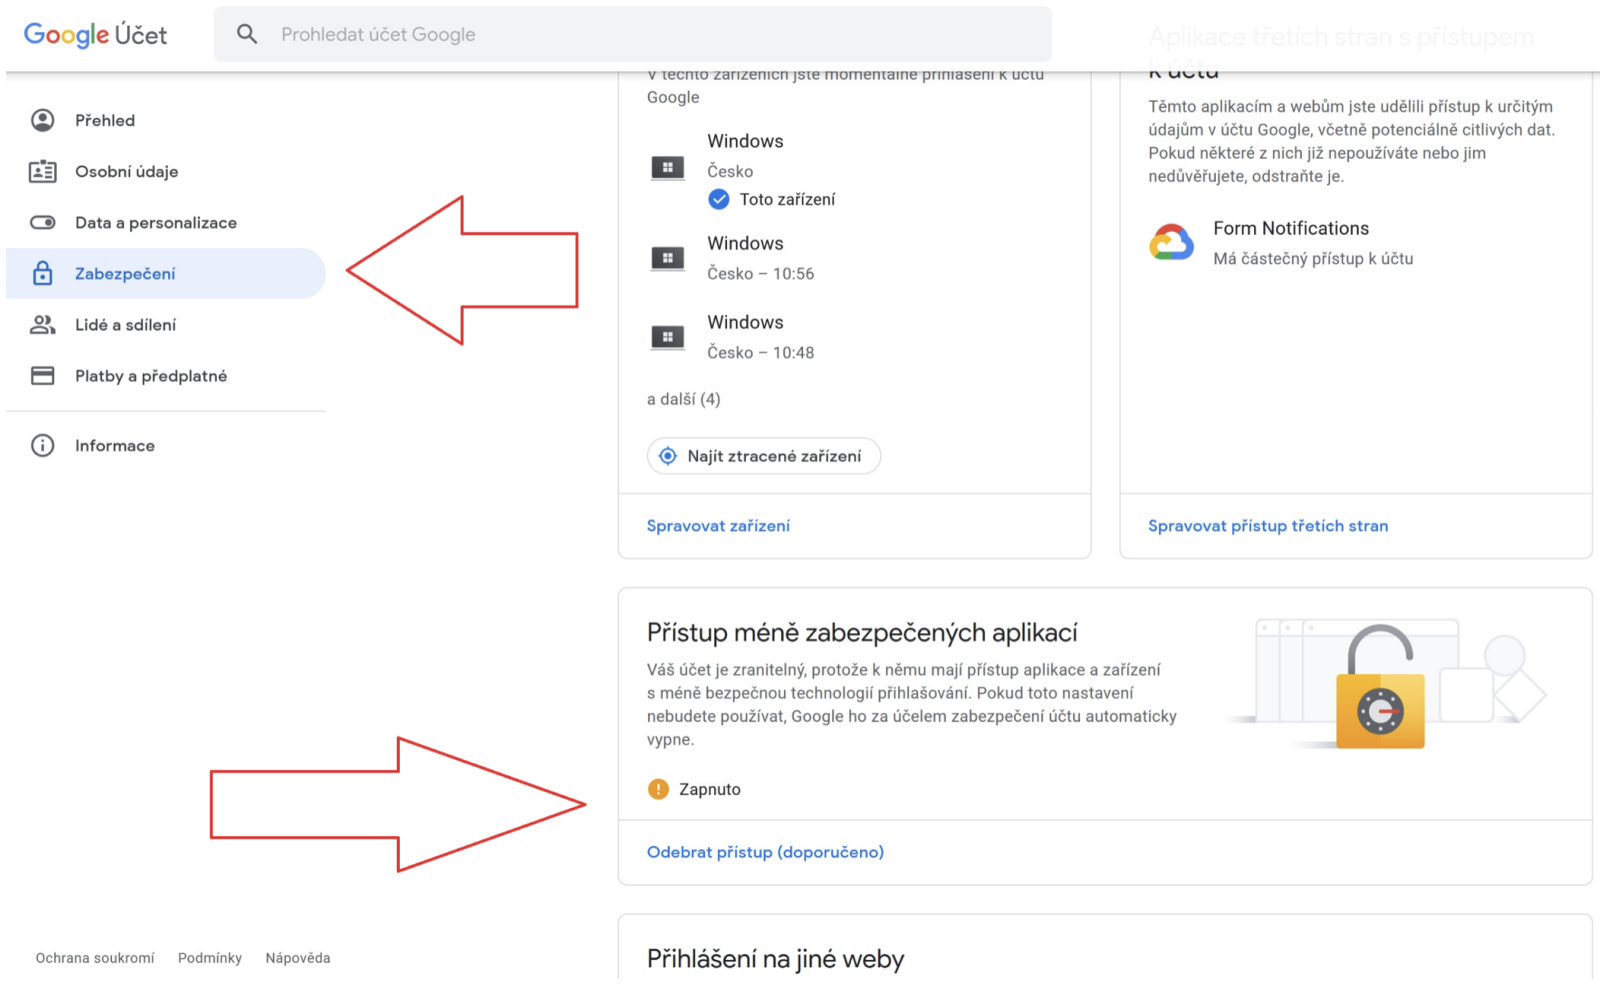Click the Osobní údaje ID card icon
The image size is (1600, 989).
42,171
